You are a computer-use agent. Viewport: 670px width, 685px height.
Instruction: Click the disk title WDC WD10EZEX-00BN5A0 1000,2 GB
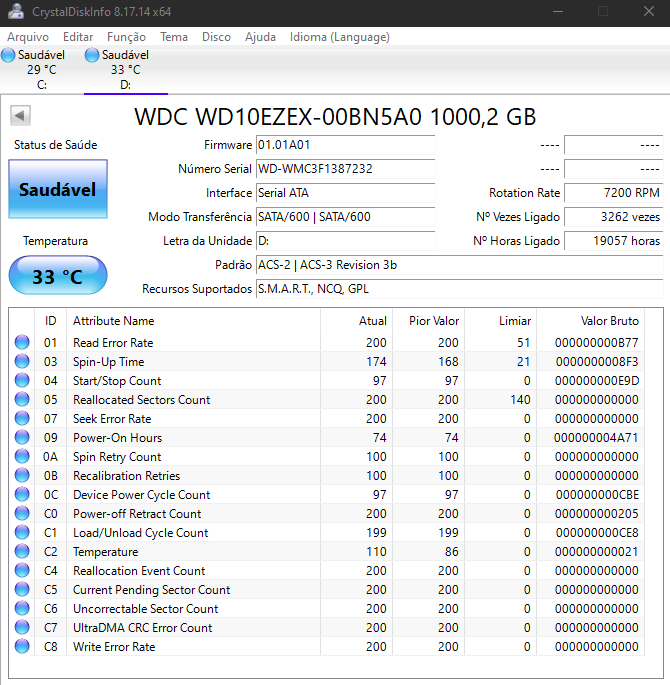coord(335,117)
